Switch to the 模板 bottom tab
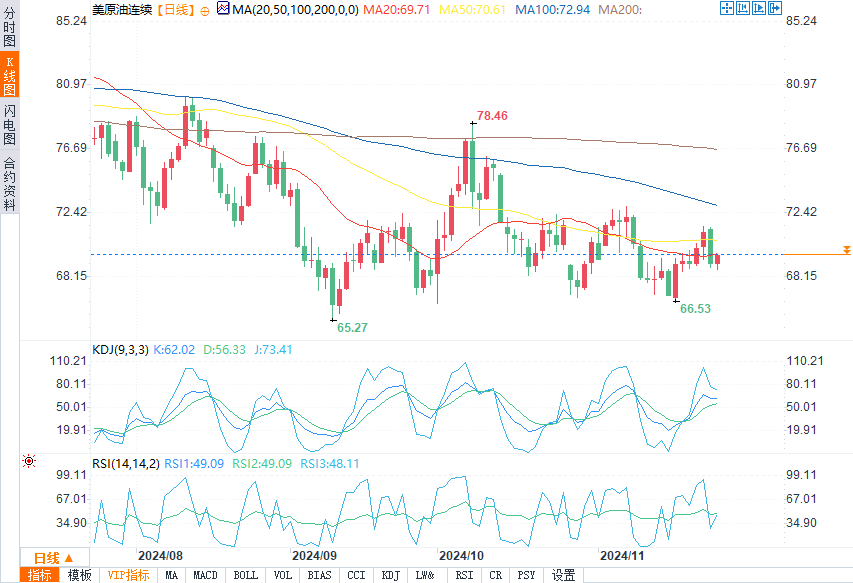This screenshot has width=853, height=583. coord(80,575)
